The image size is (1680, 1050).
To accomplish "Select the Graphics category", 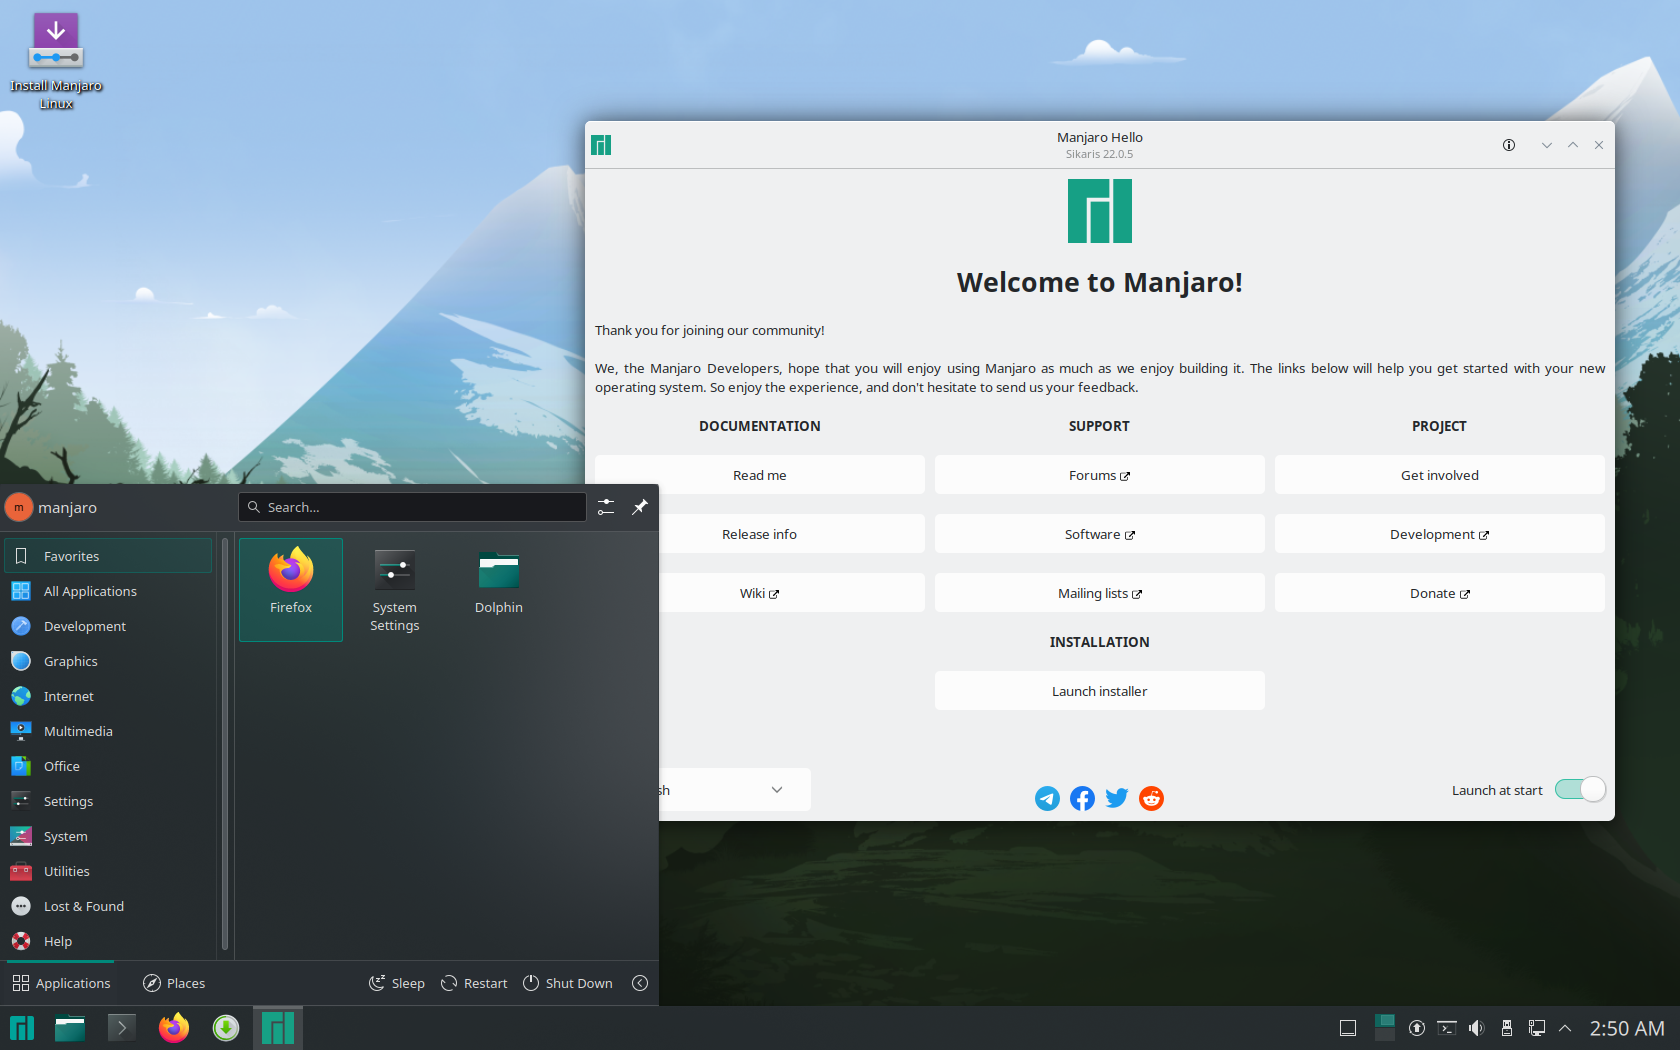I will coord(108,661).
